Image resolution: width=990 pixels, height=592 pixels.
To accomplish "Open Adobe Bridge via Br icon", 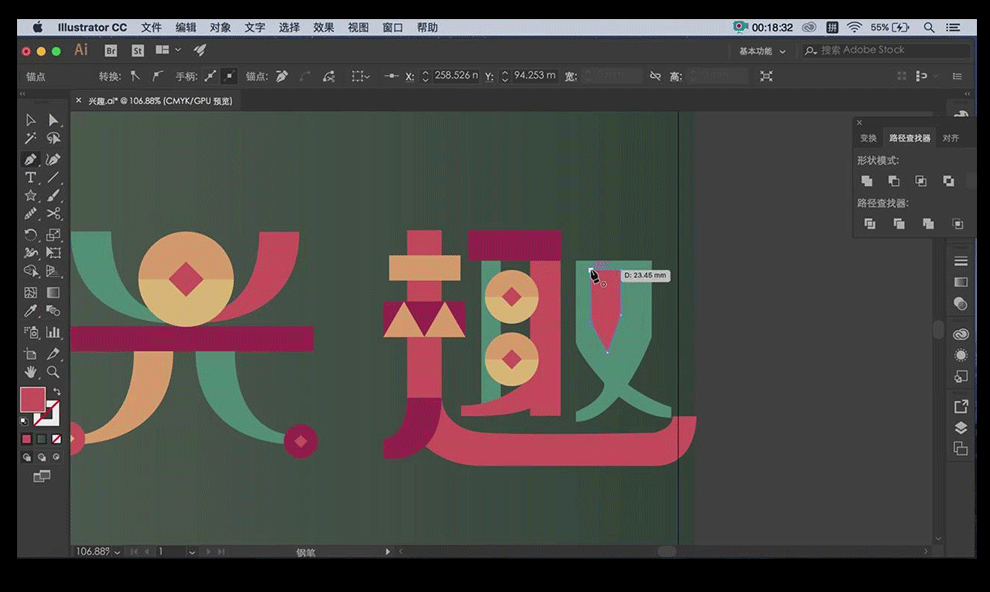I will click(111, 50).
